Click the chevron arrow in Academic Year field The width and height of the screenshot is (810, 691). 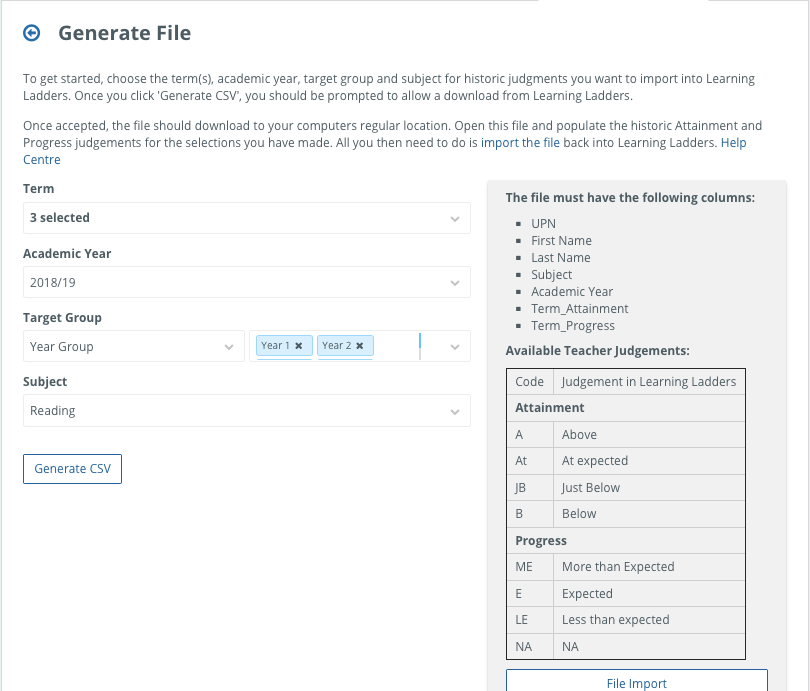tap(455, 283)
